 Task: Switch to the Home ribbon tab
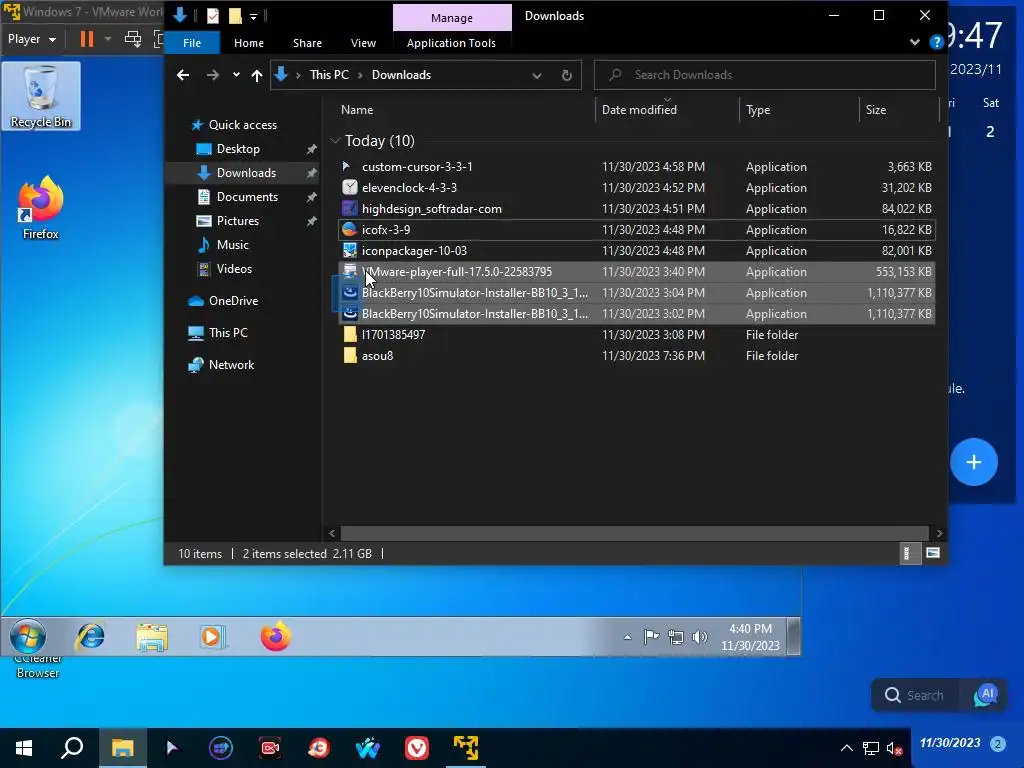click(x=249, y=43)
